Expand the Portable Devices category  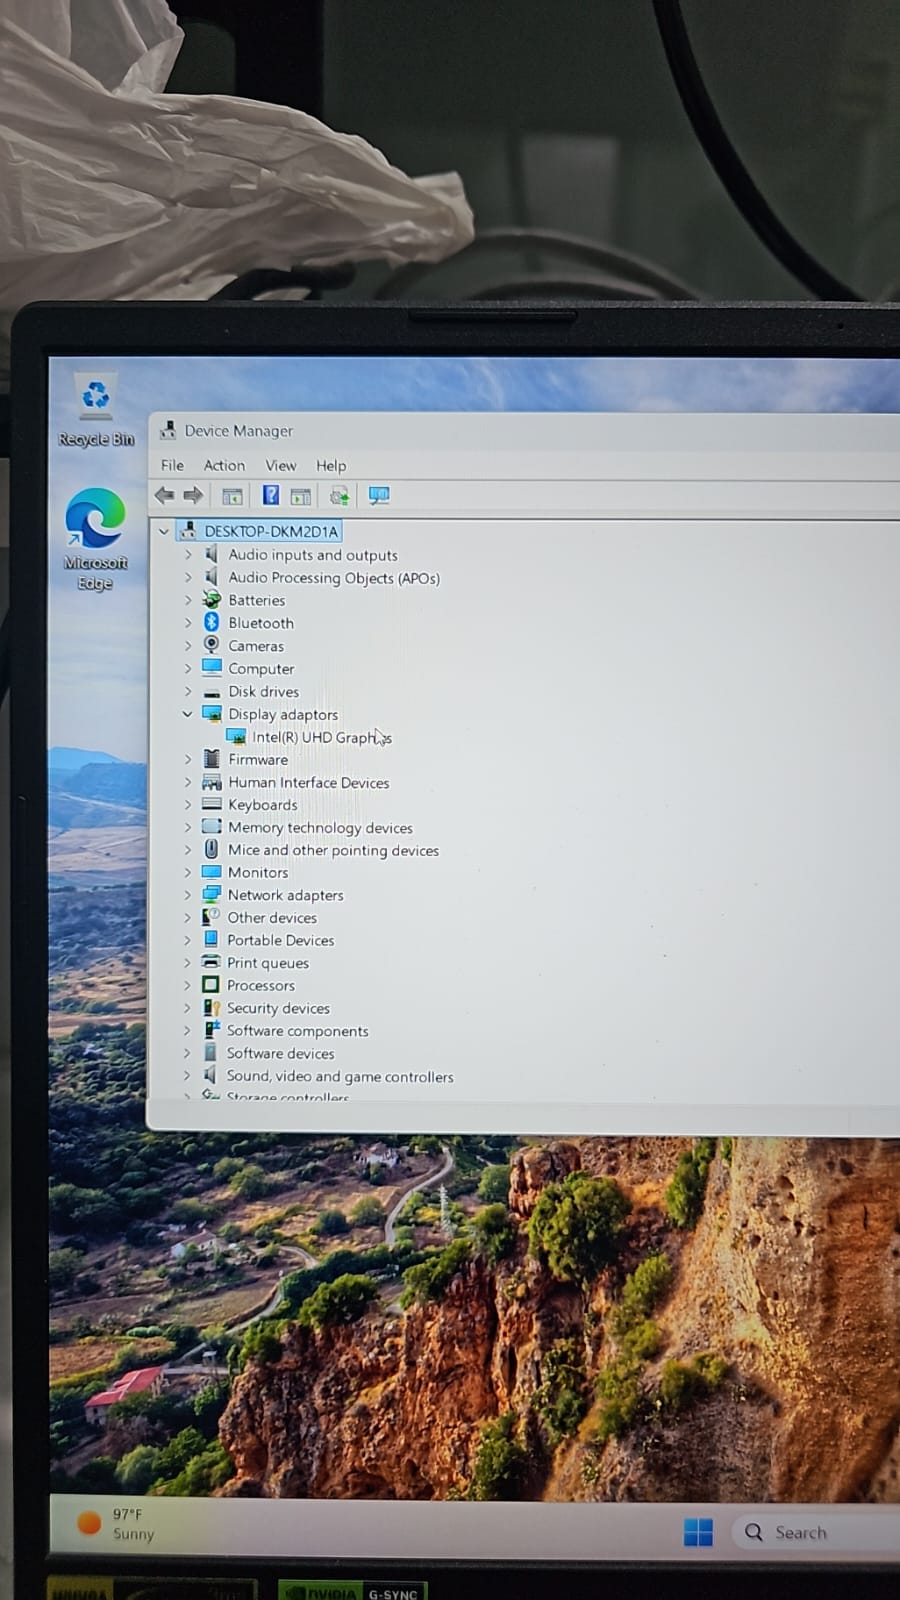(187, 940)
